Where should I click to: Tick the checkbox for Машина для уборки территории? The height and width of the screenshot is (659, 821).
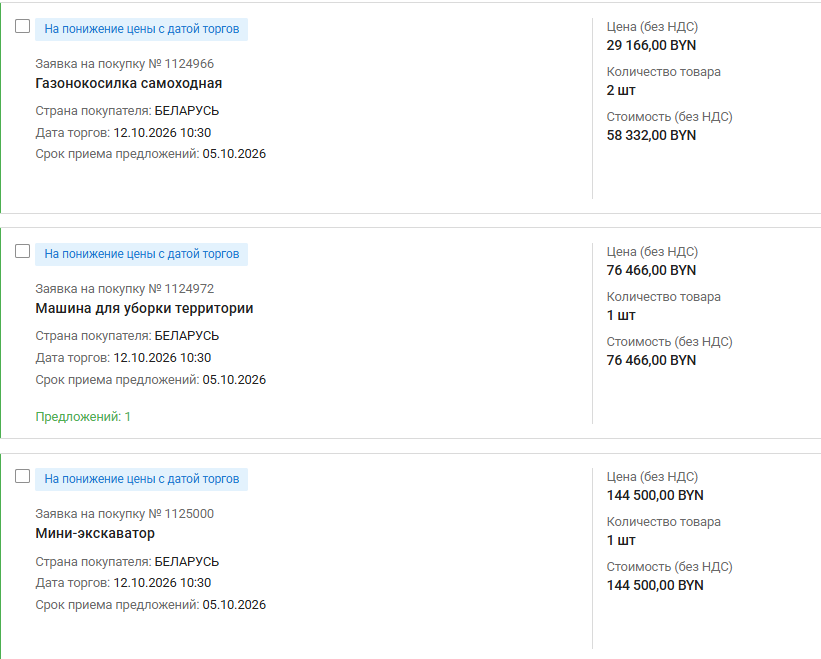[x=23, y=251]
